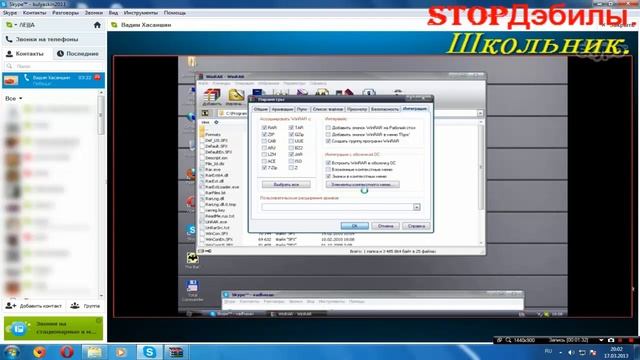Open Windows Media Player from the taskbar

pyautogui.click(x=121, y=352)
